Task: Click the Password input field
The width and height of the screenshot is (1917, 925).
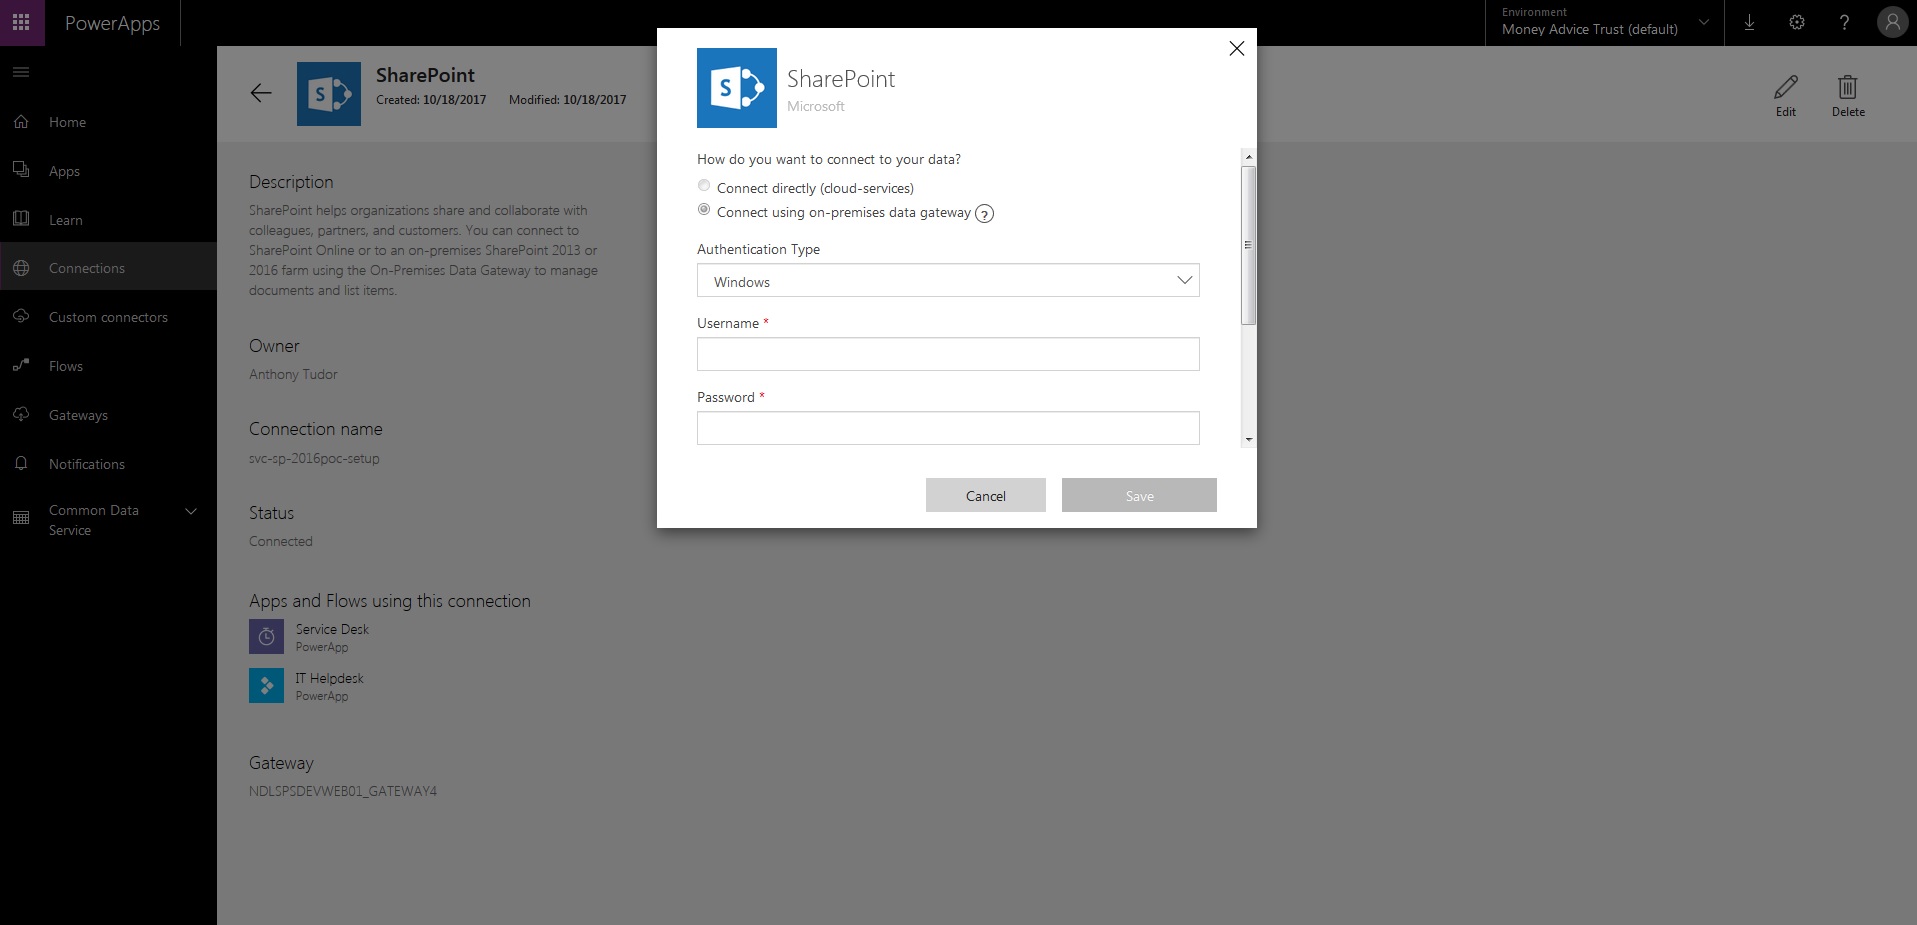Action: click(x=948, y=428)
